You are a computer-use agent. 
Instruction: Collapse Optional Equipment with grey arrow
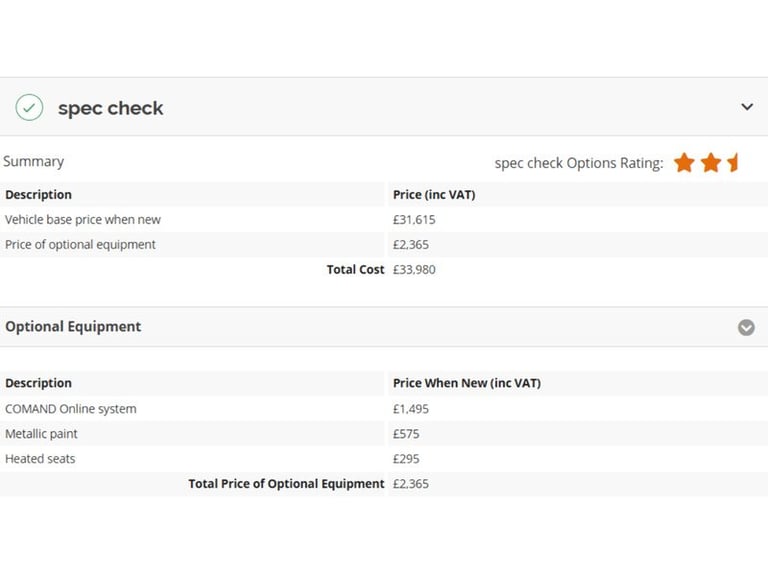pos(746,327)
